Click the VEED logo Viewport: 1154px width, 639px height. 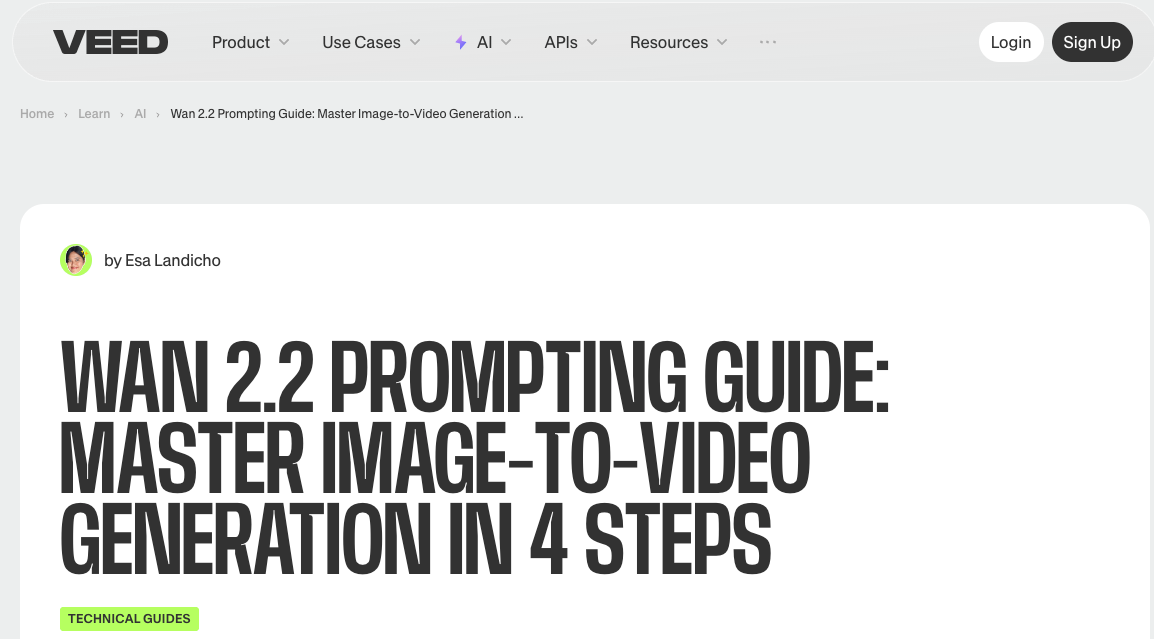tap(110, 42)
